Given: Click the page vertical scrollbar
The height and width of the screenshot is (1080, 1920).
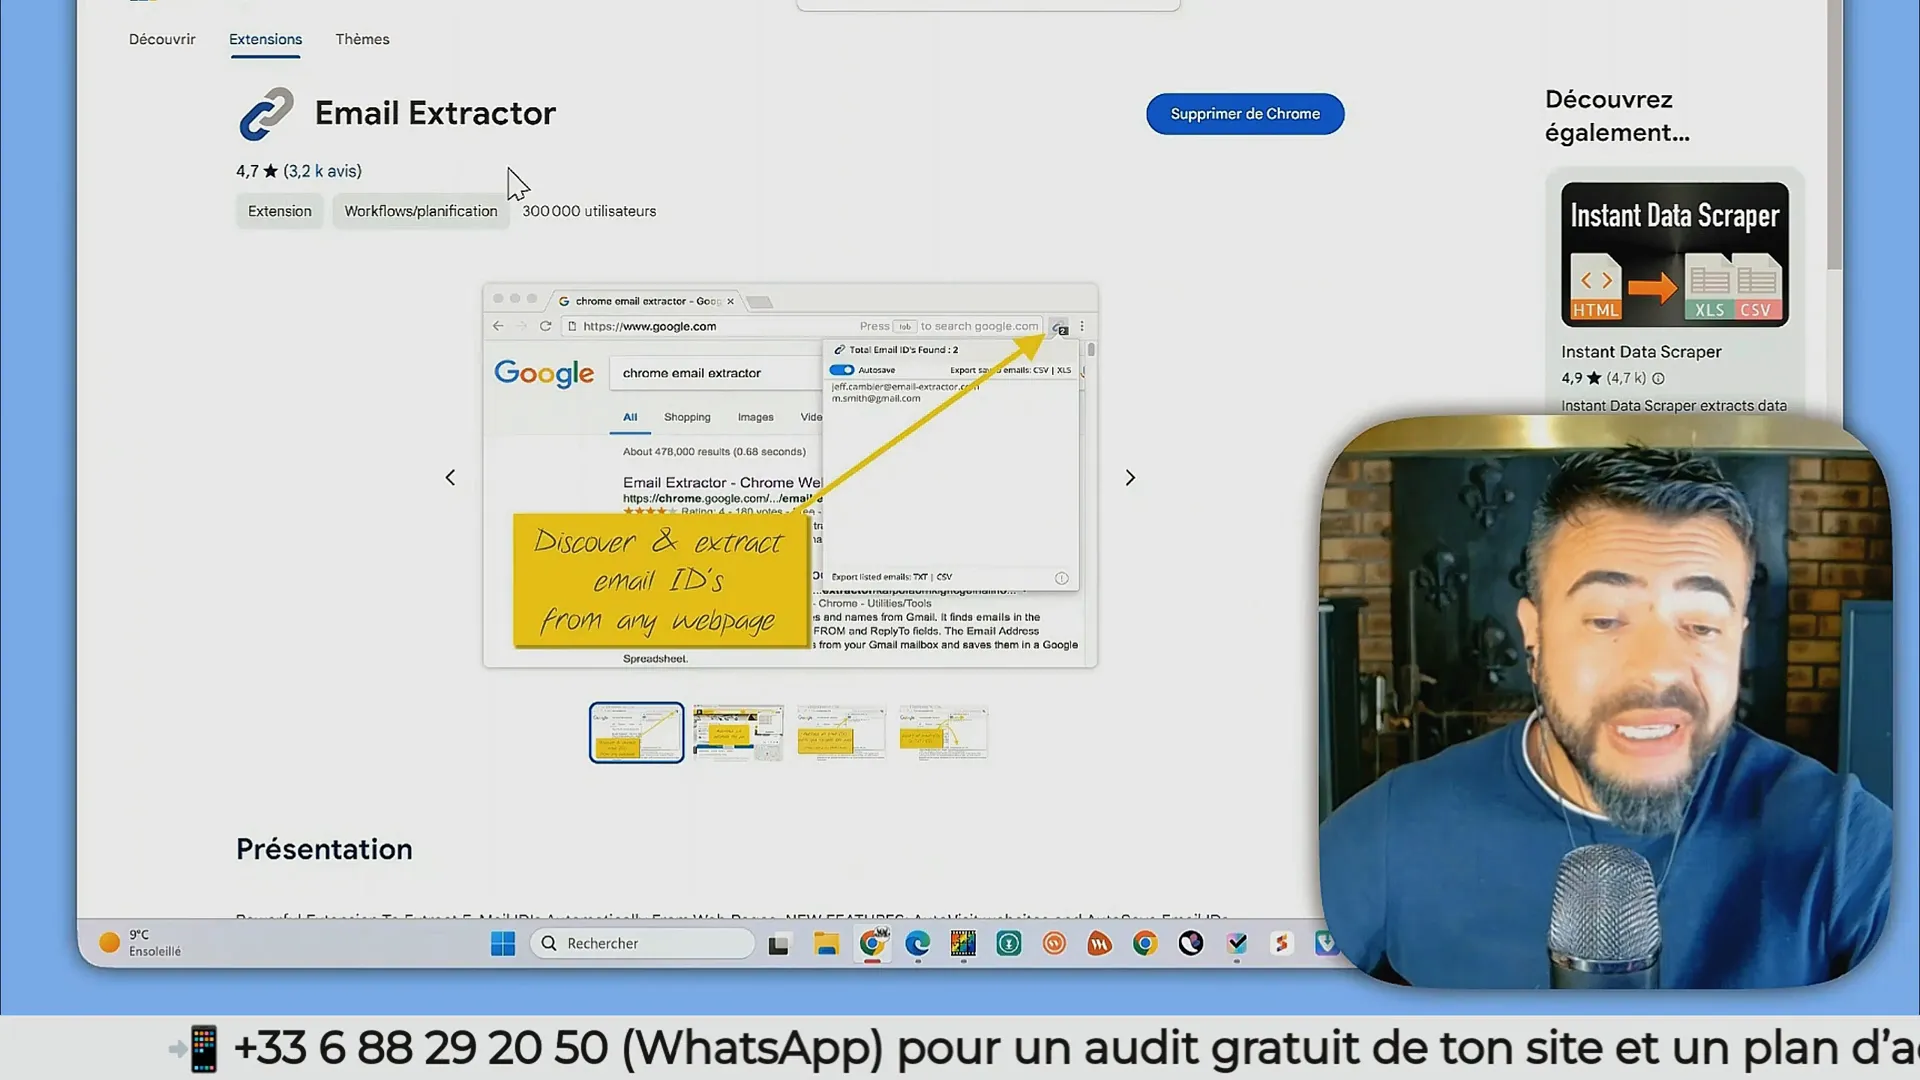Looking at the screenshot, I should pos(1834,135).
